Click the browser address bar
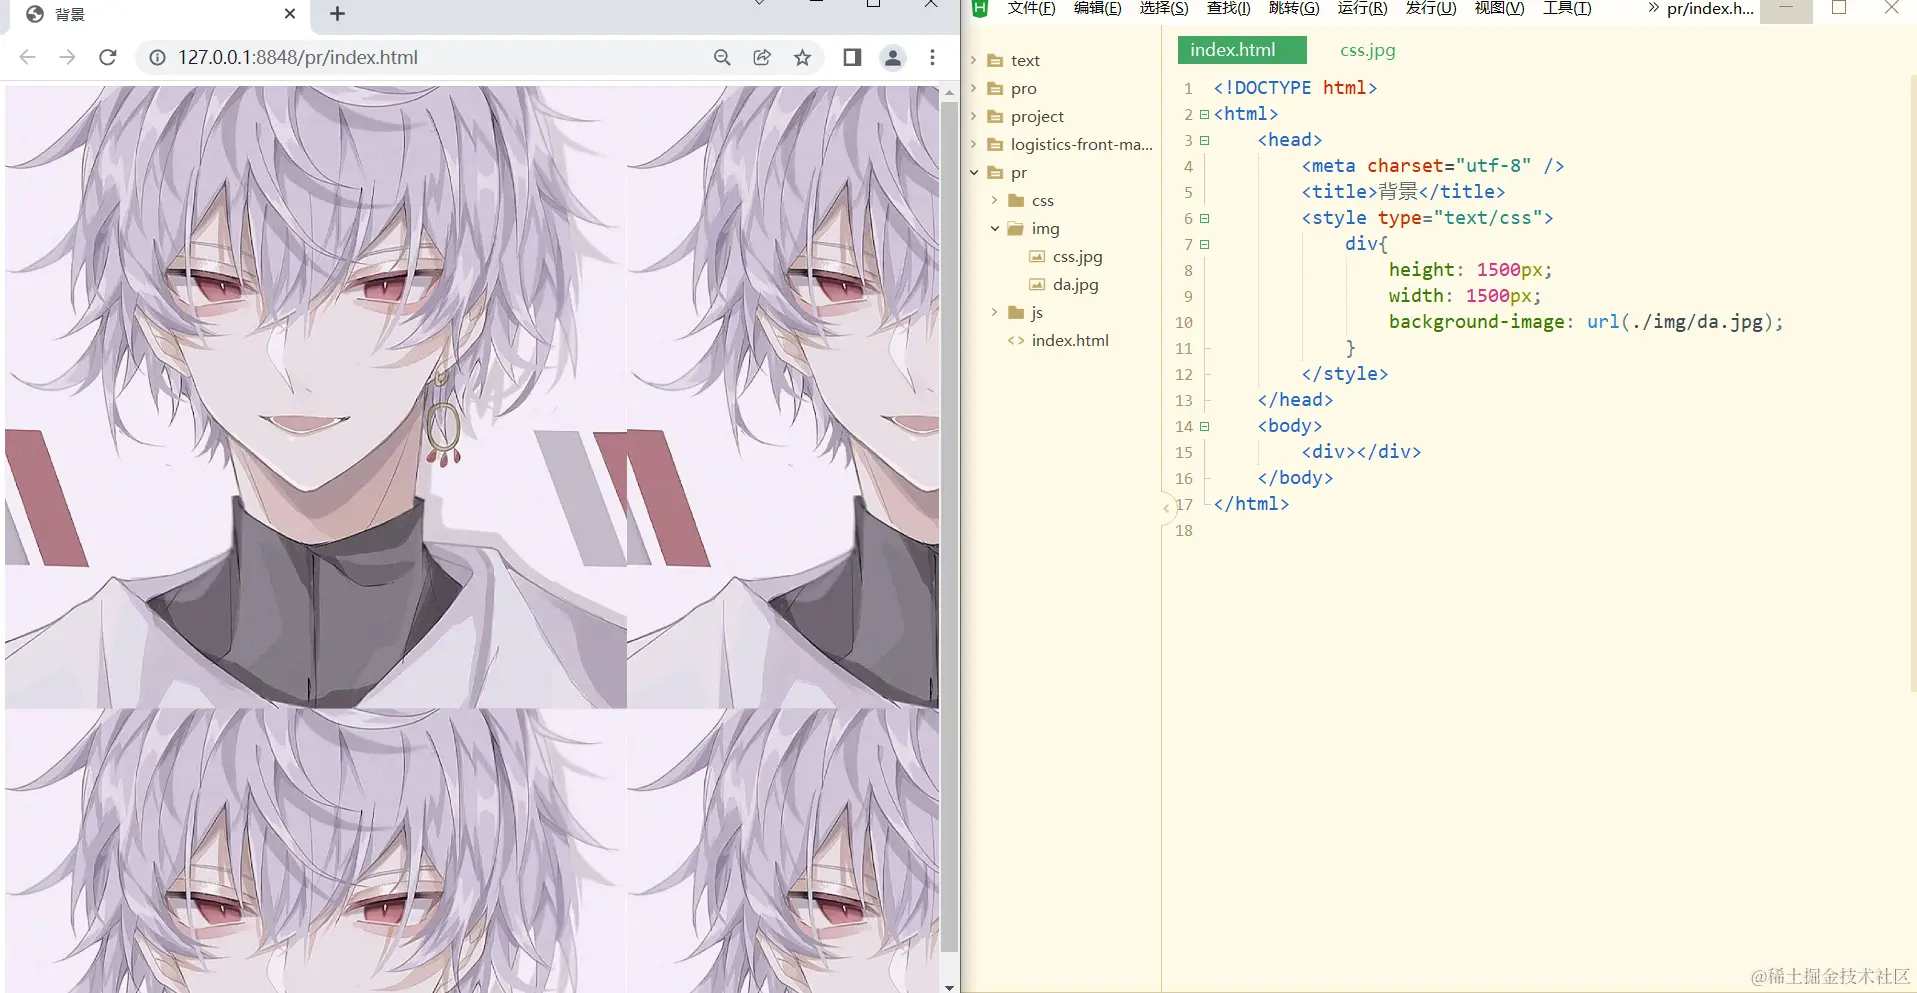Screen dimensions: 1917x993 click(x=400, y=57)
